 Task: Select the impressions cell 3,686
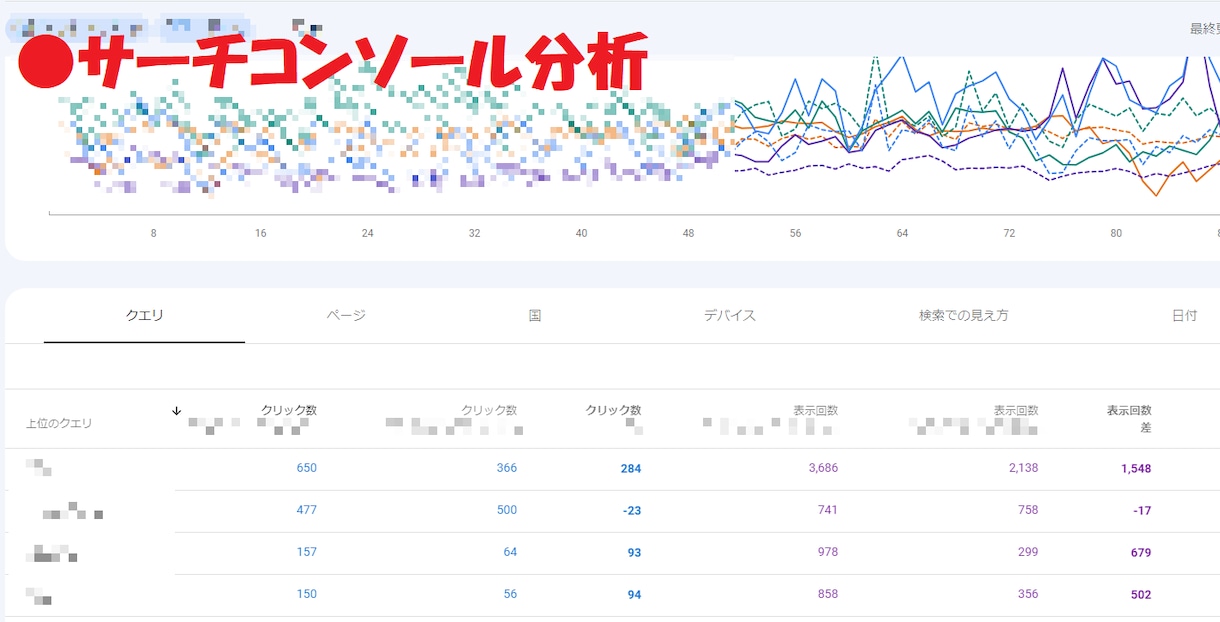pos(822,468)
